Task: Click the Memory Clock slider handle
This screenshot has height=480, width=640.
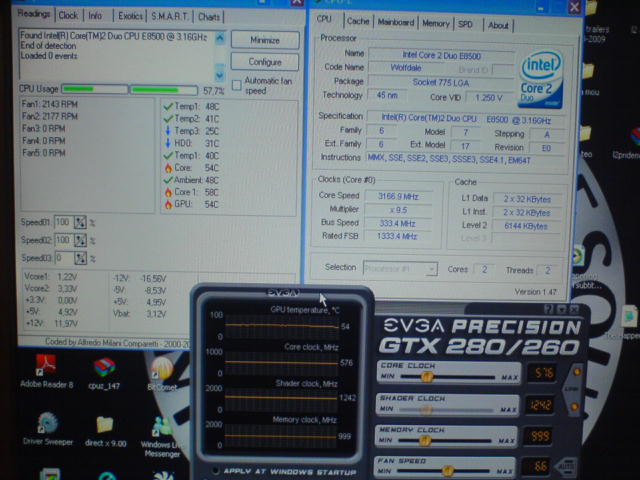Action: (x=424, y=440)
